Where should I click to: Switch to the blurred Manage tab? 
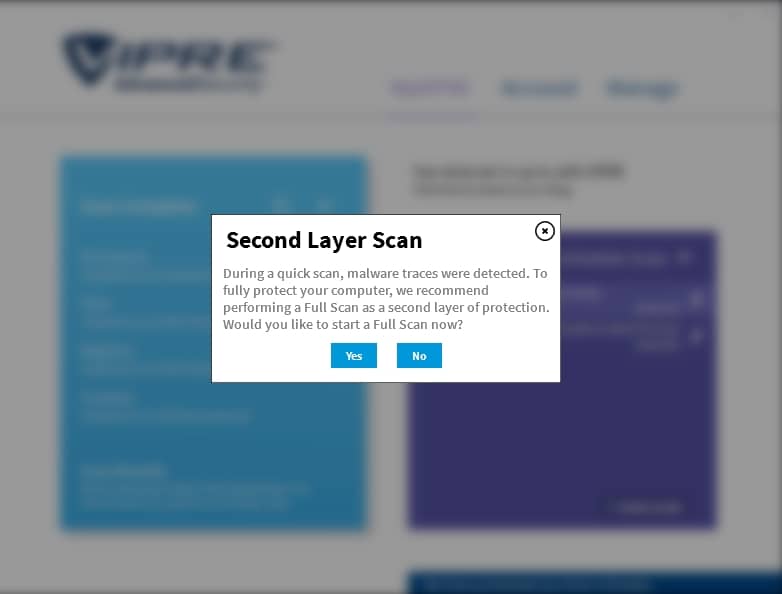tap(643, 89)
